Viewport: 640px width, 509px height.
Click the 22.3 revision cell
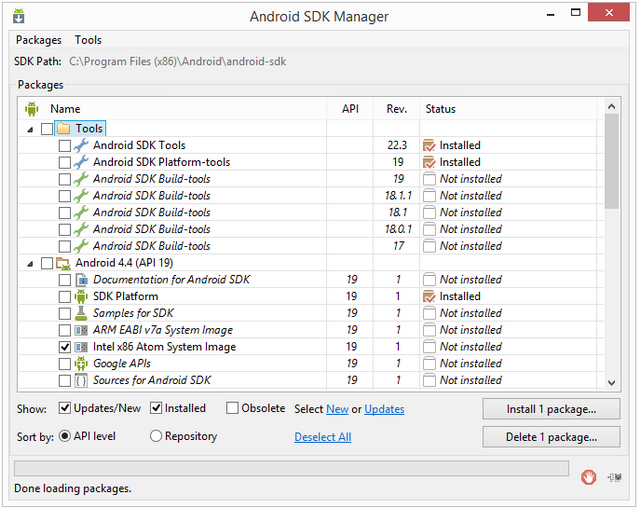coord(396,145)
